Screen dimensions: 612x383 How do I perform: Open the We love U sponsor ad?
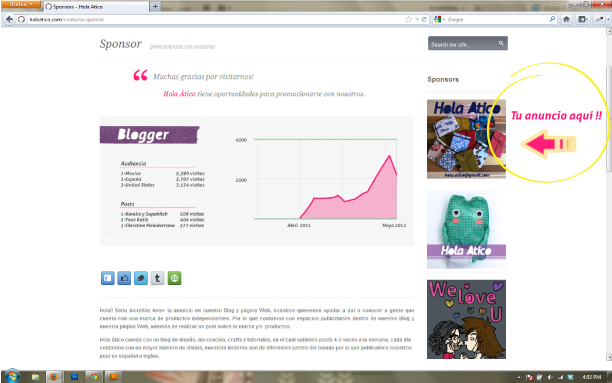tap(466, 319)
